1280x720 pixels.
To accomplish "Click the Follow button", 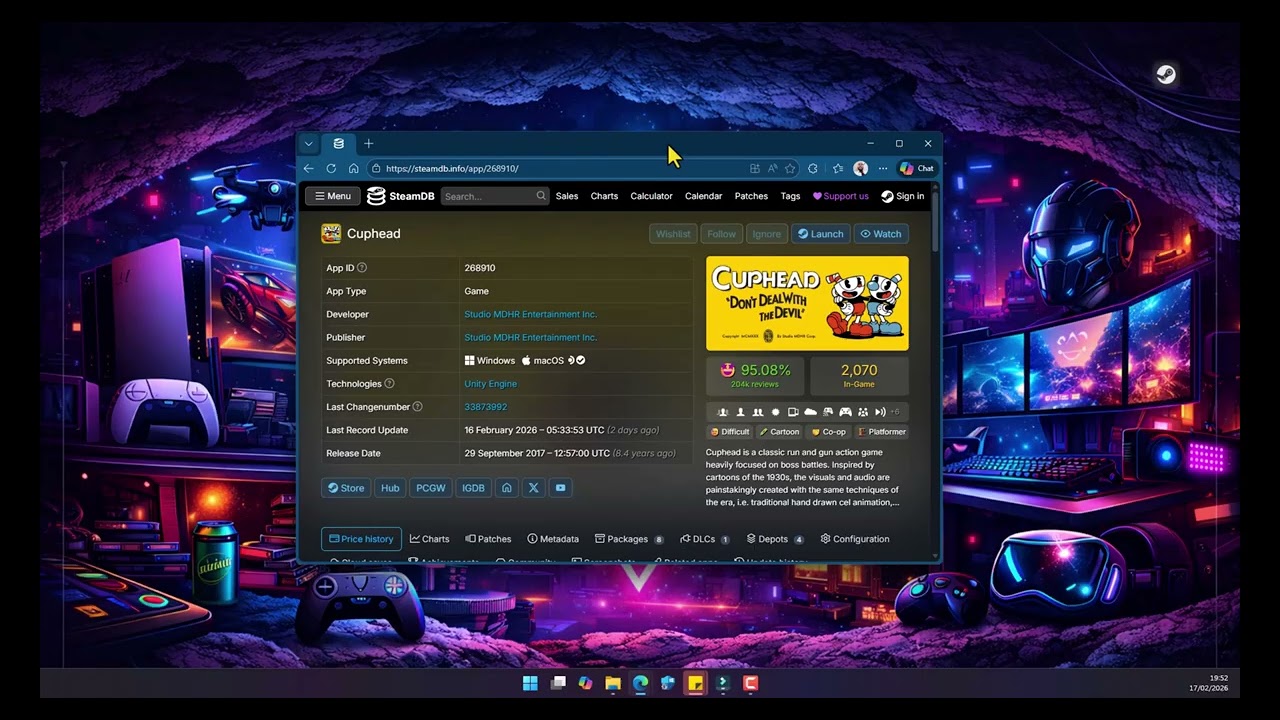I will [721, 234].
